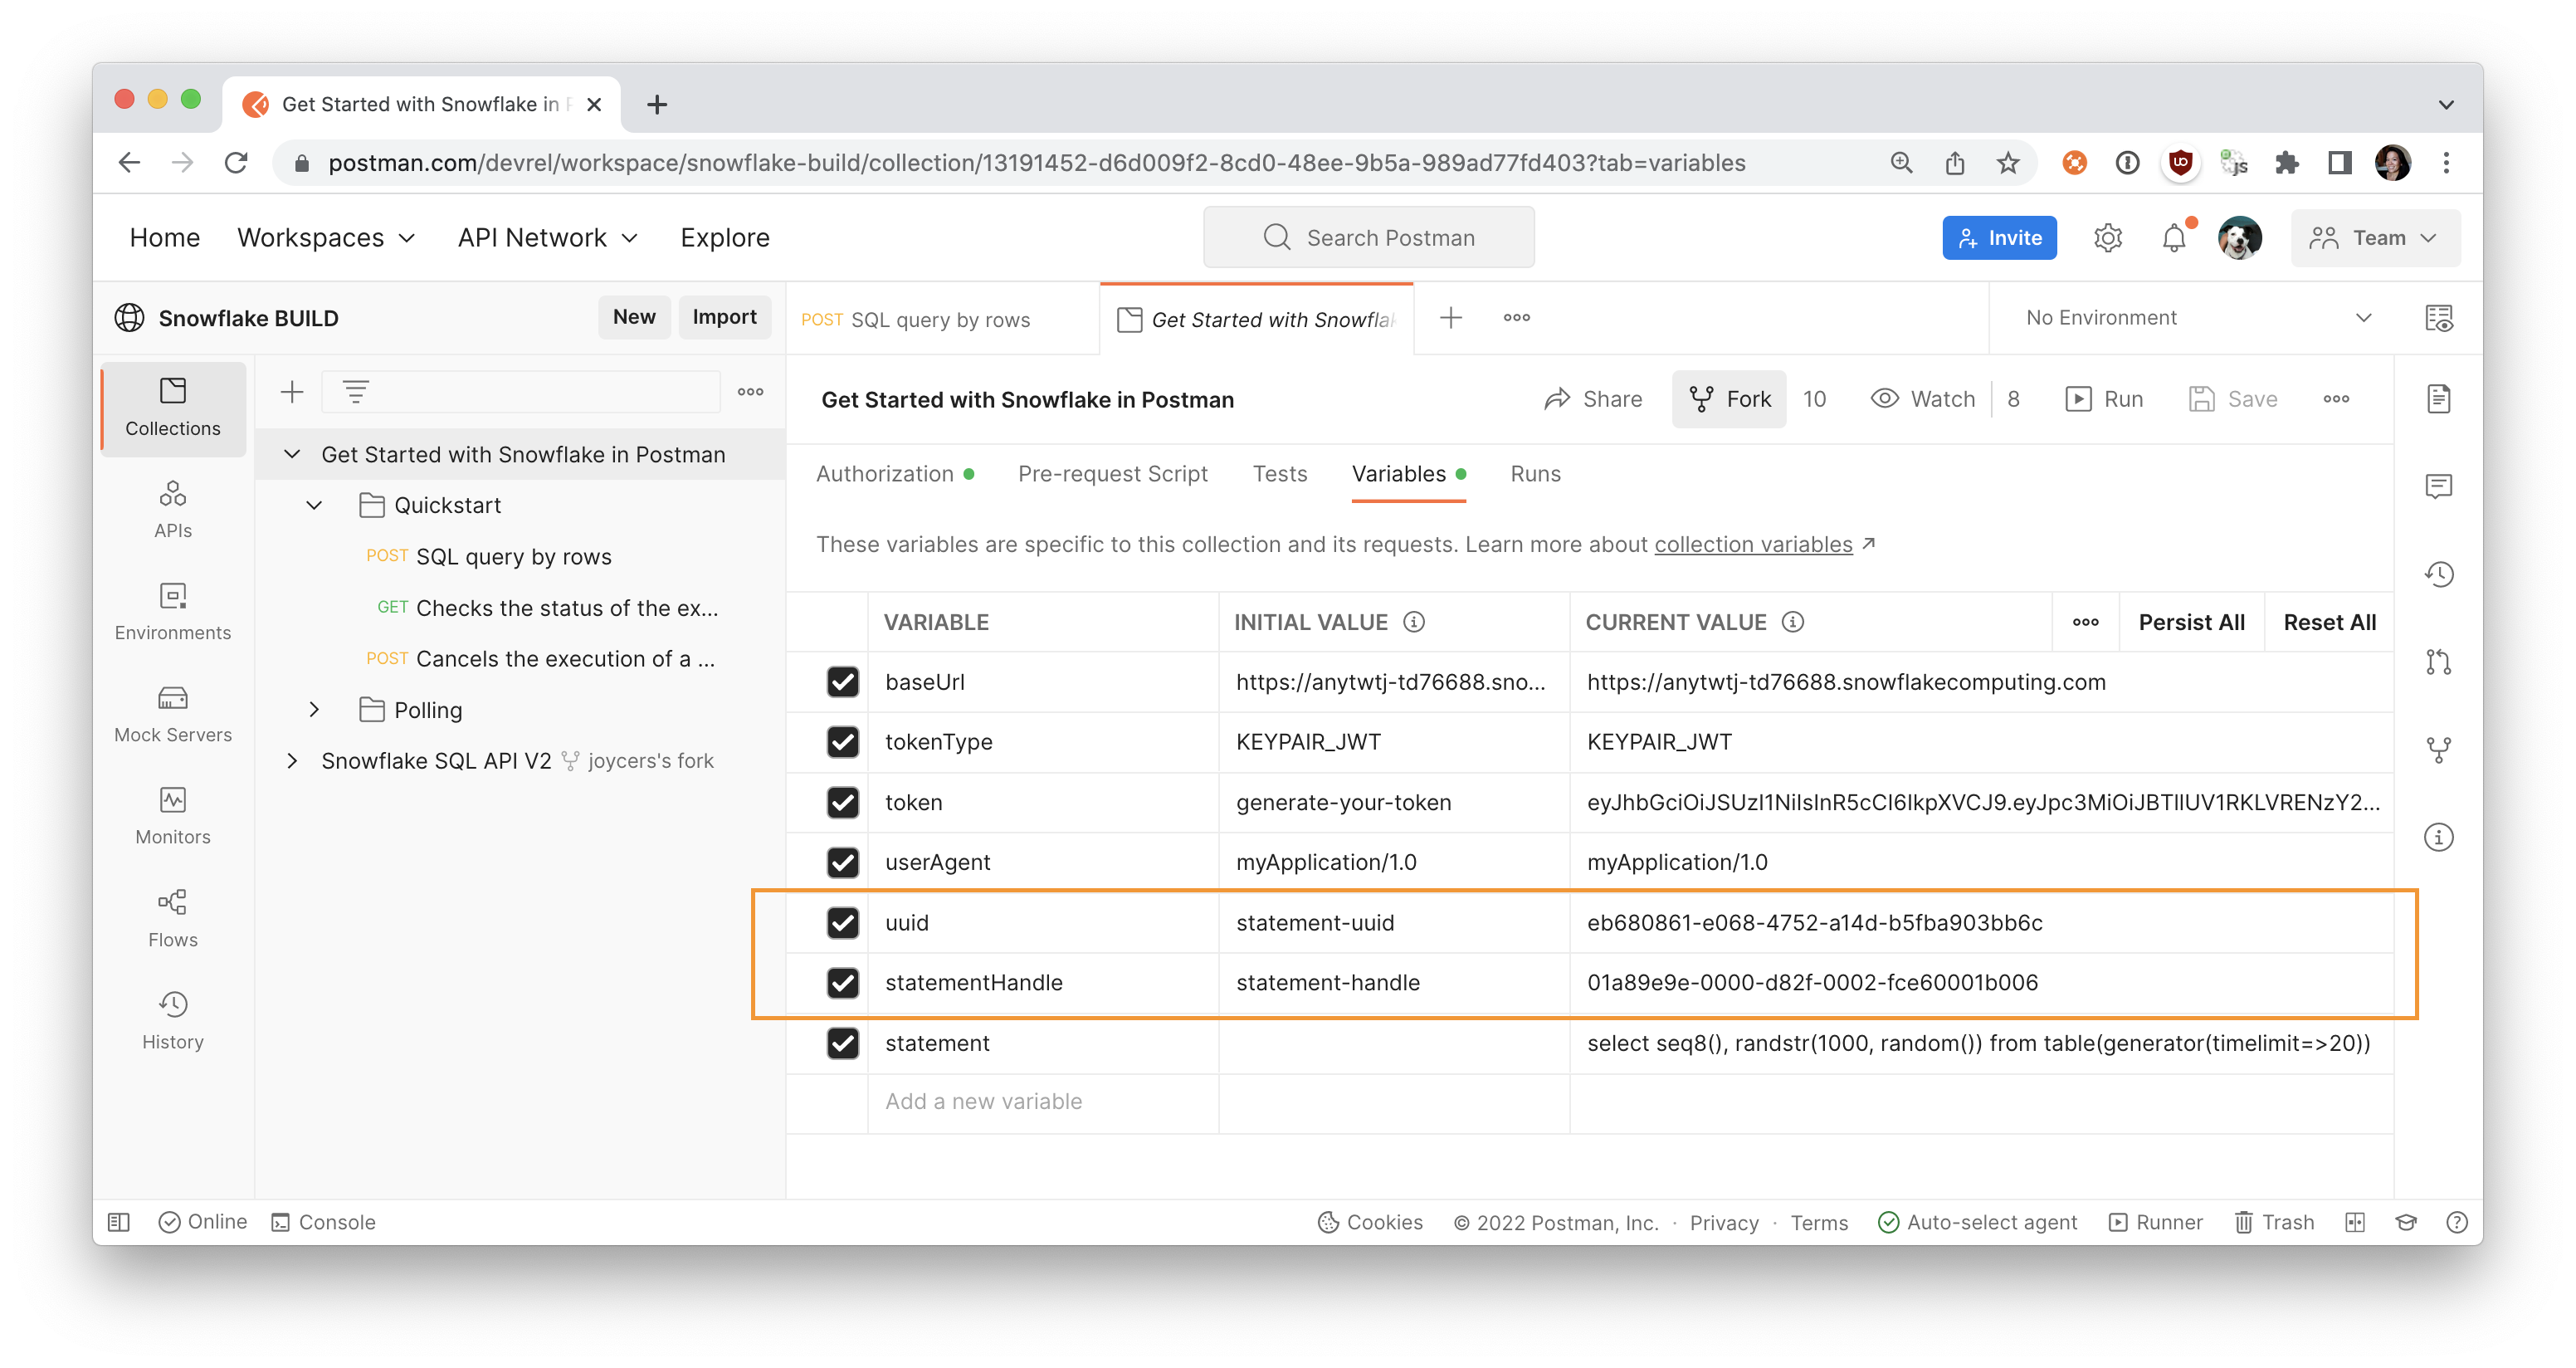Switch to the Authorization tab

click(885, 474)
